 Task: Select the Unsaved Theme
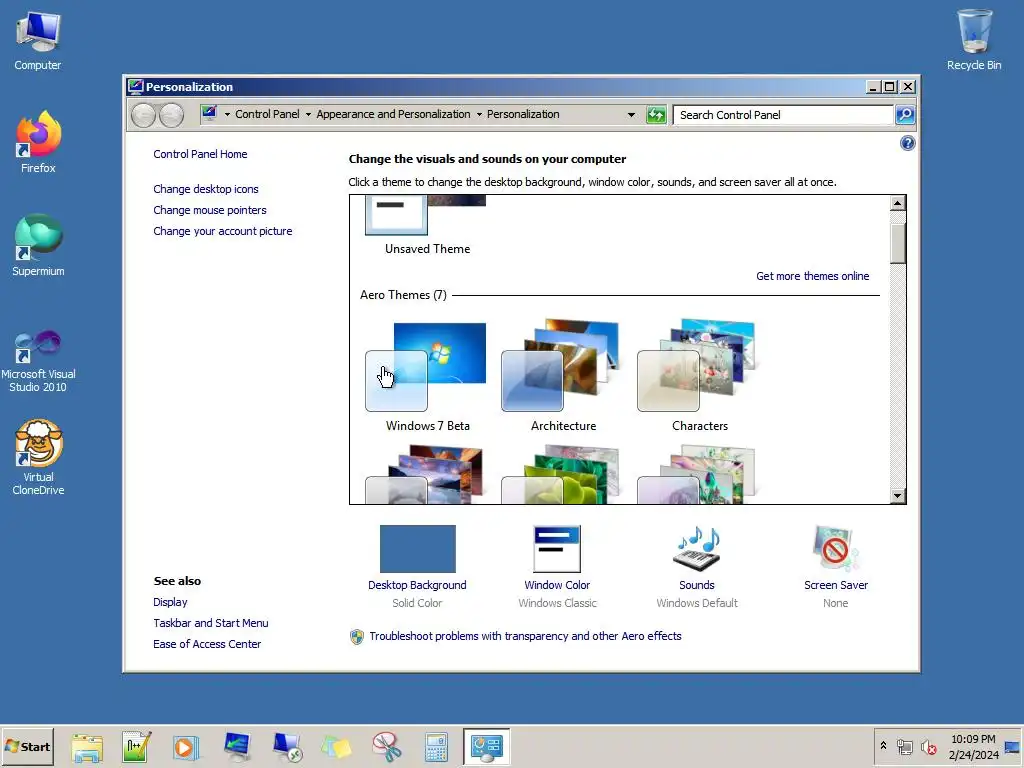tap(426, 225)
